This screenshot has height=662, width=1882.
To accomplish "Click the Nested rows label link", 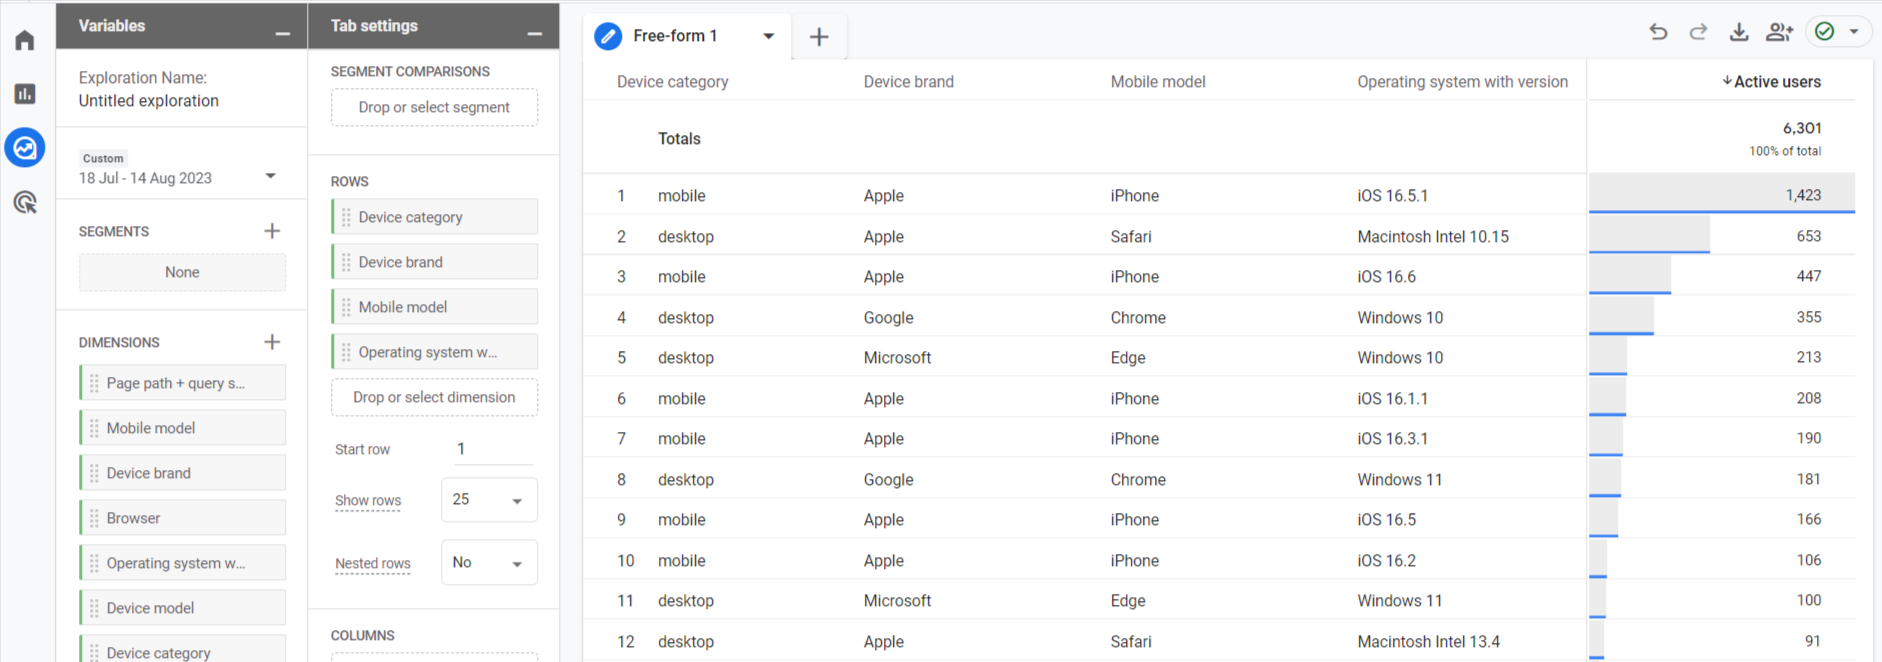I will 372,564.
